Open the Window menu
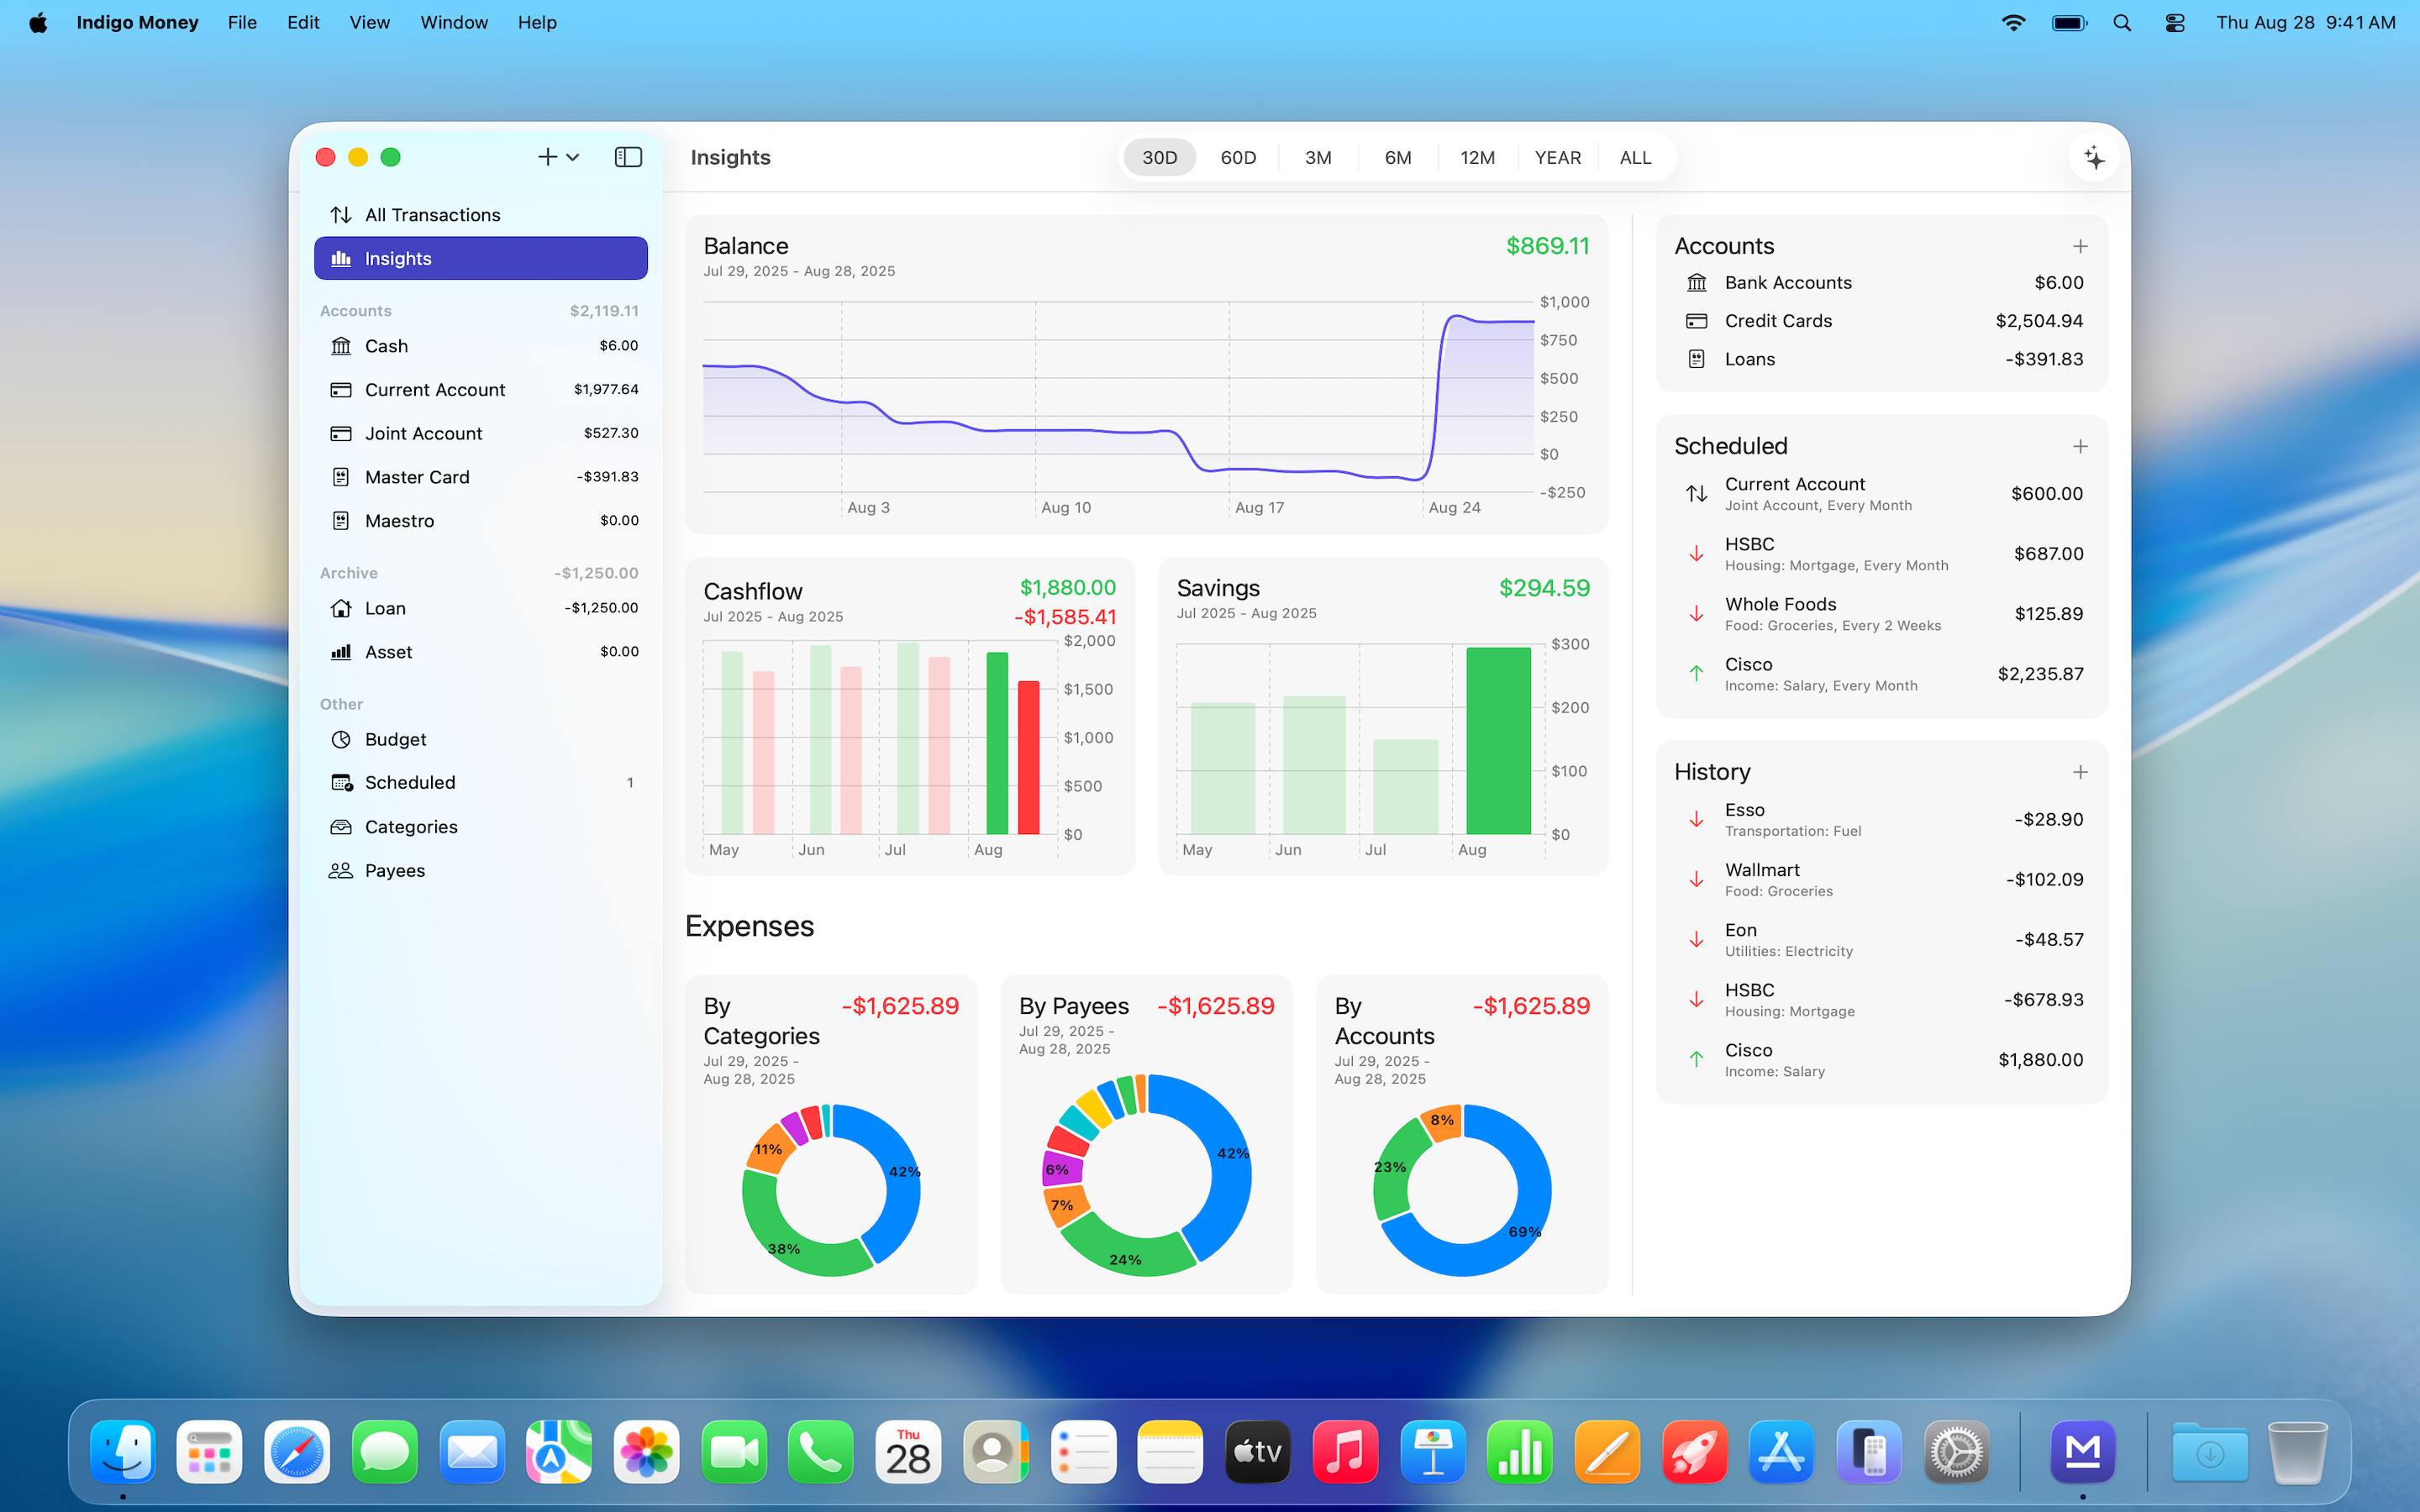The image size is (2420, 1512). [453, 22]
